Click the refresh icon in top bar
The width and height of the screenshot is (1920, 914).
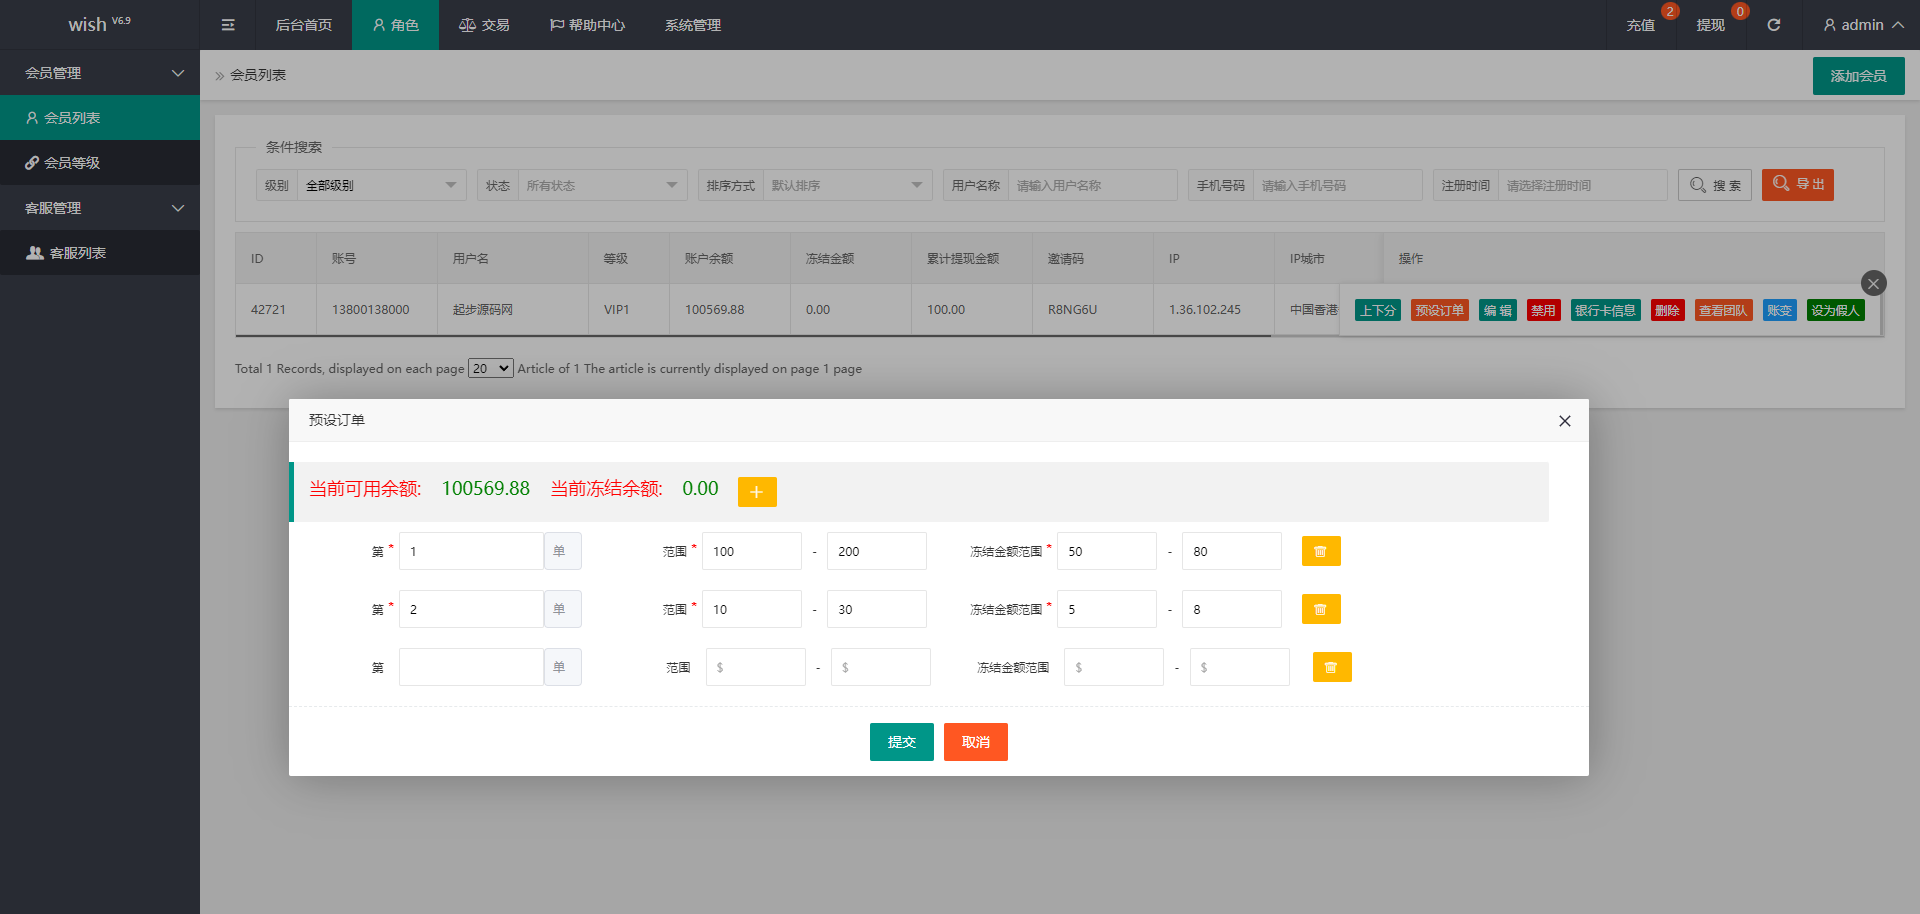pos(1773,25)
